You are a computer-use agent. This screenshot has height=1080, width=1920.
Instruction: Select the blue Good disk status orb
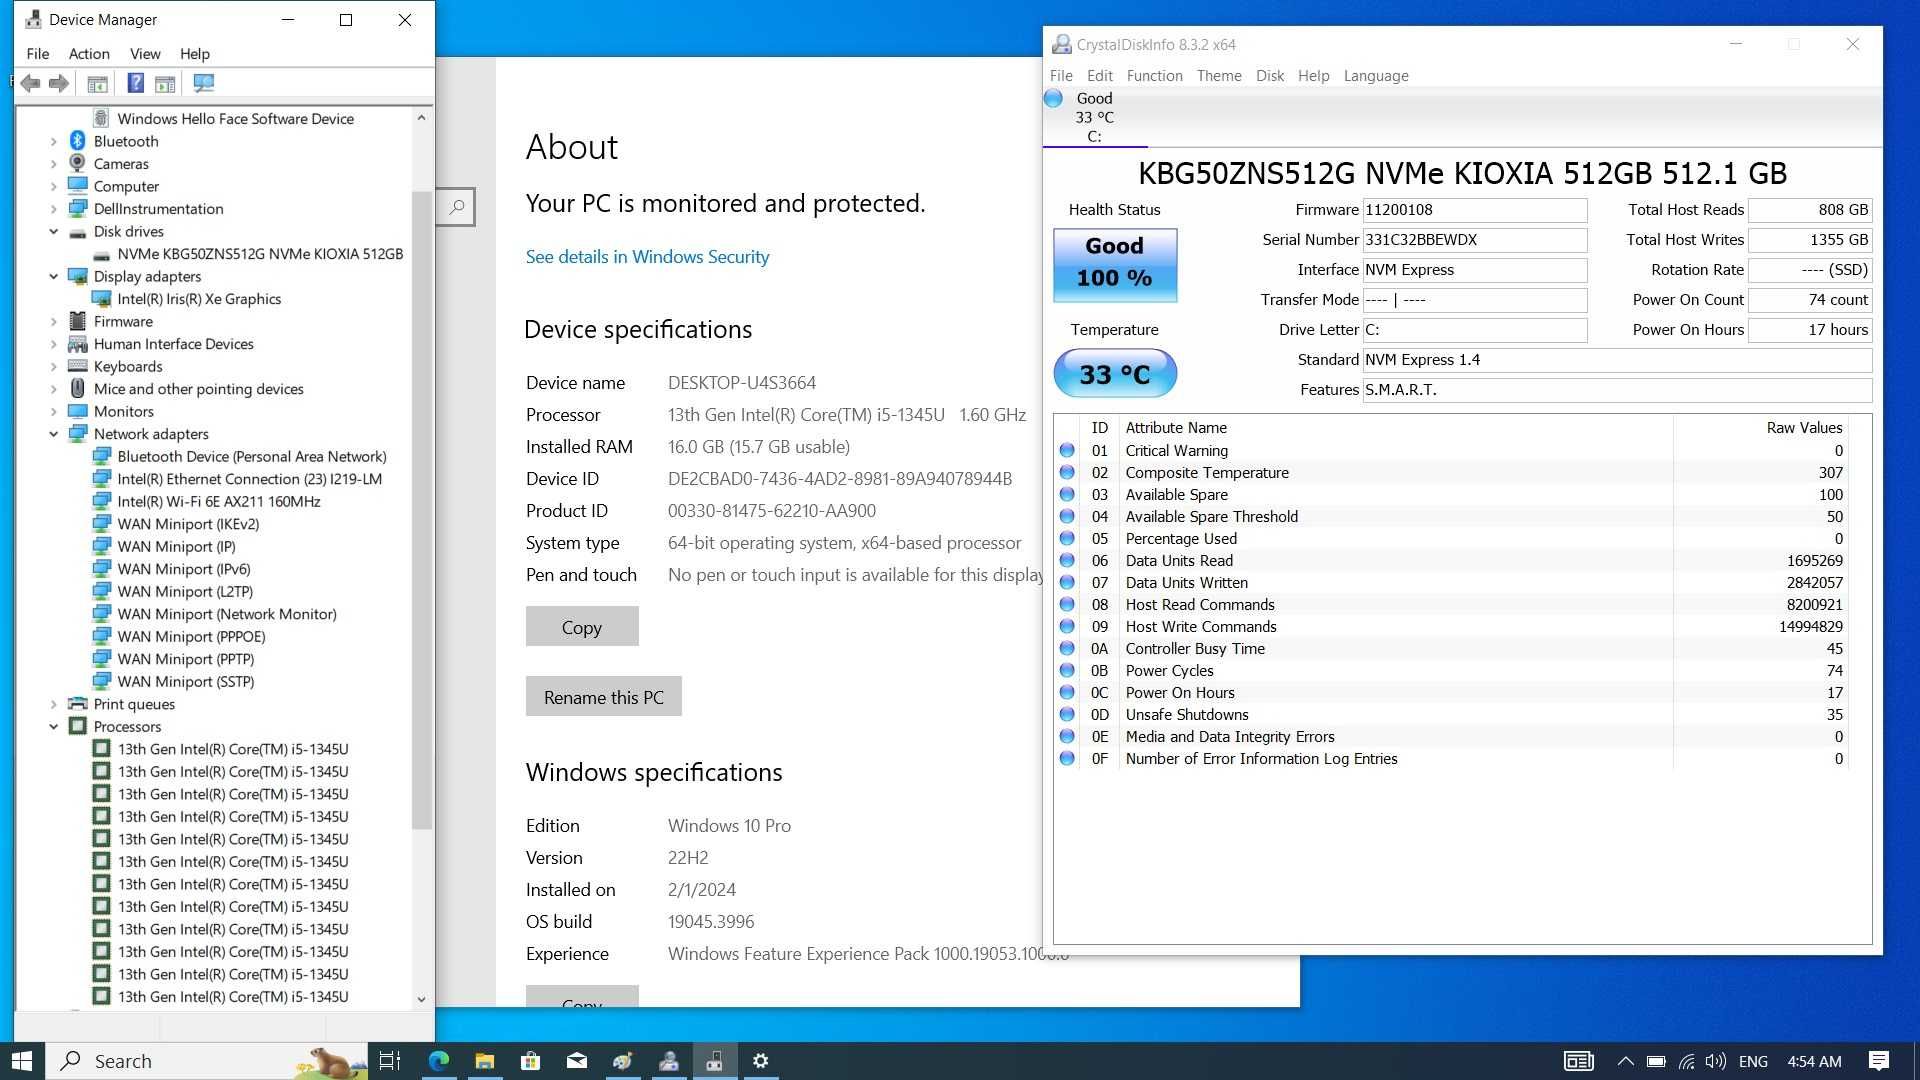1053,98
